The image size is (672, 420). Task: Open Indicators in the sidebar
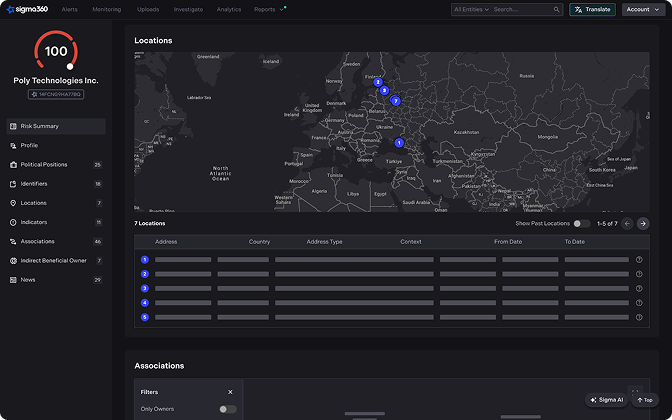[34, 222]
